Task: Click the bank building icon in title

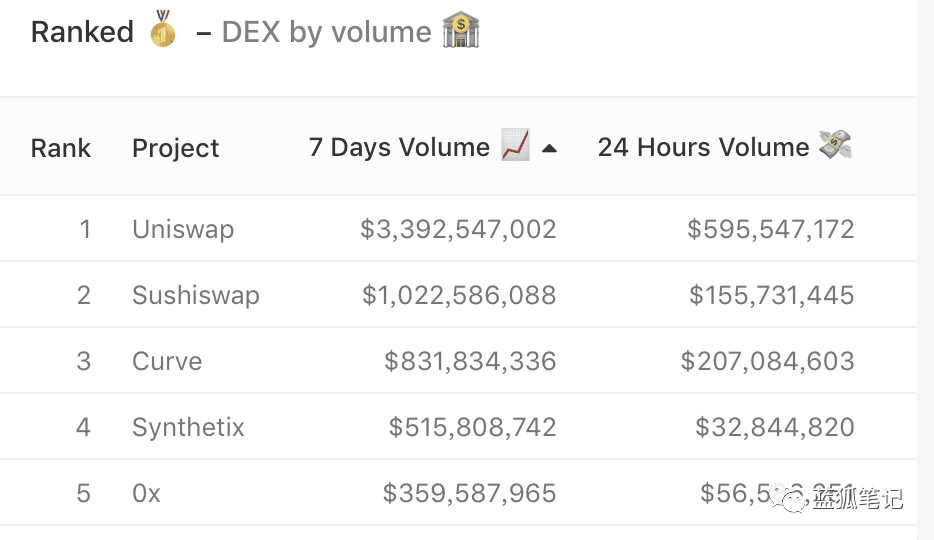Action: pos(460,30)
